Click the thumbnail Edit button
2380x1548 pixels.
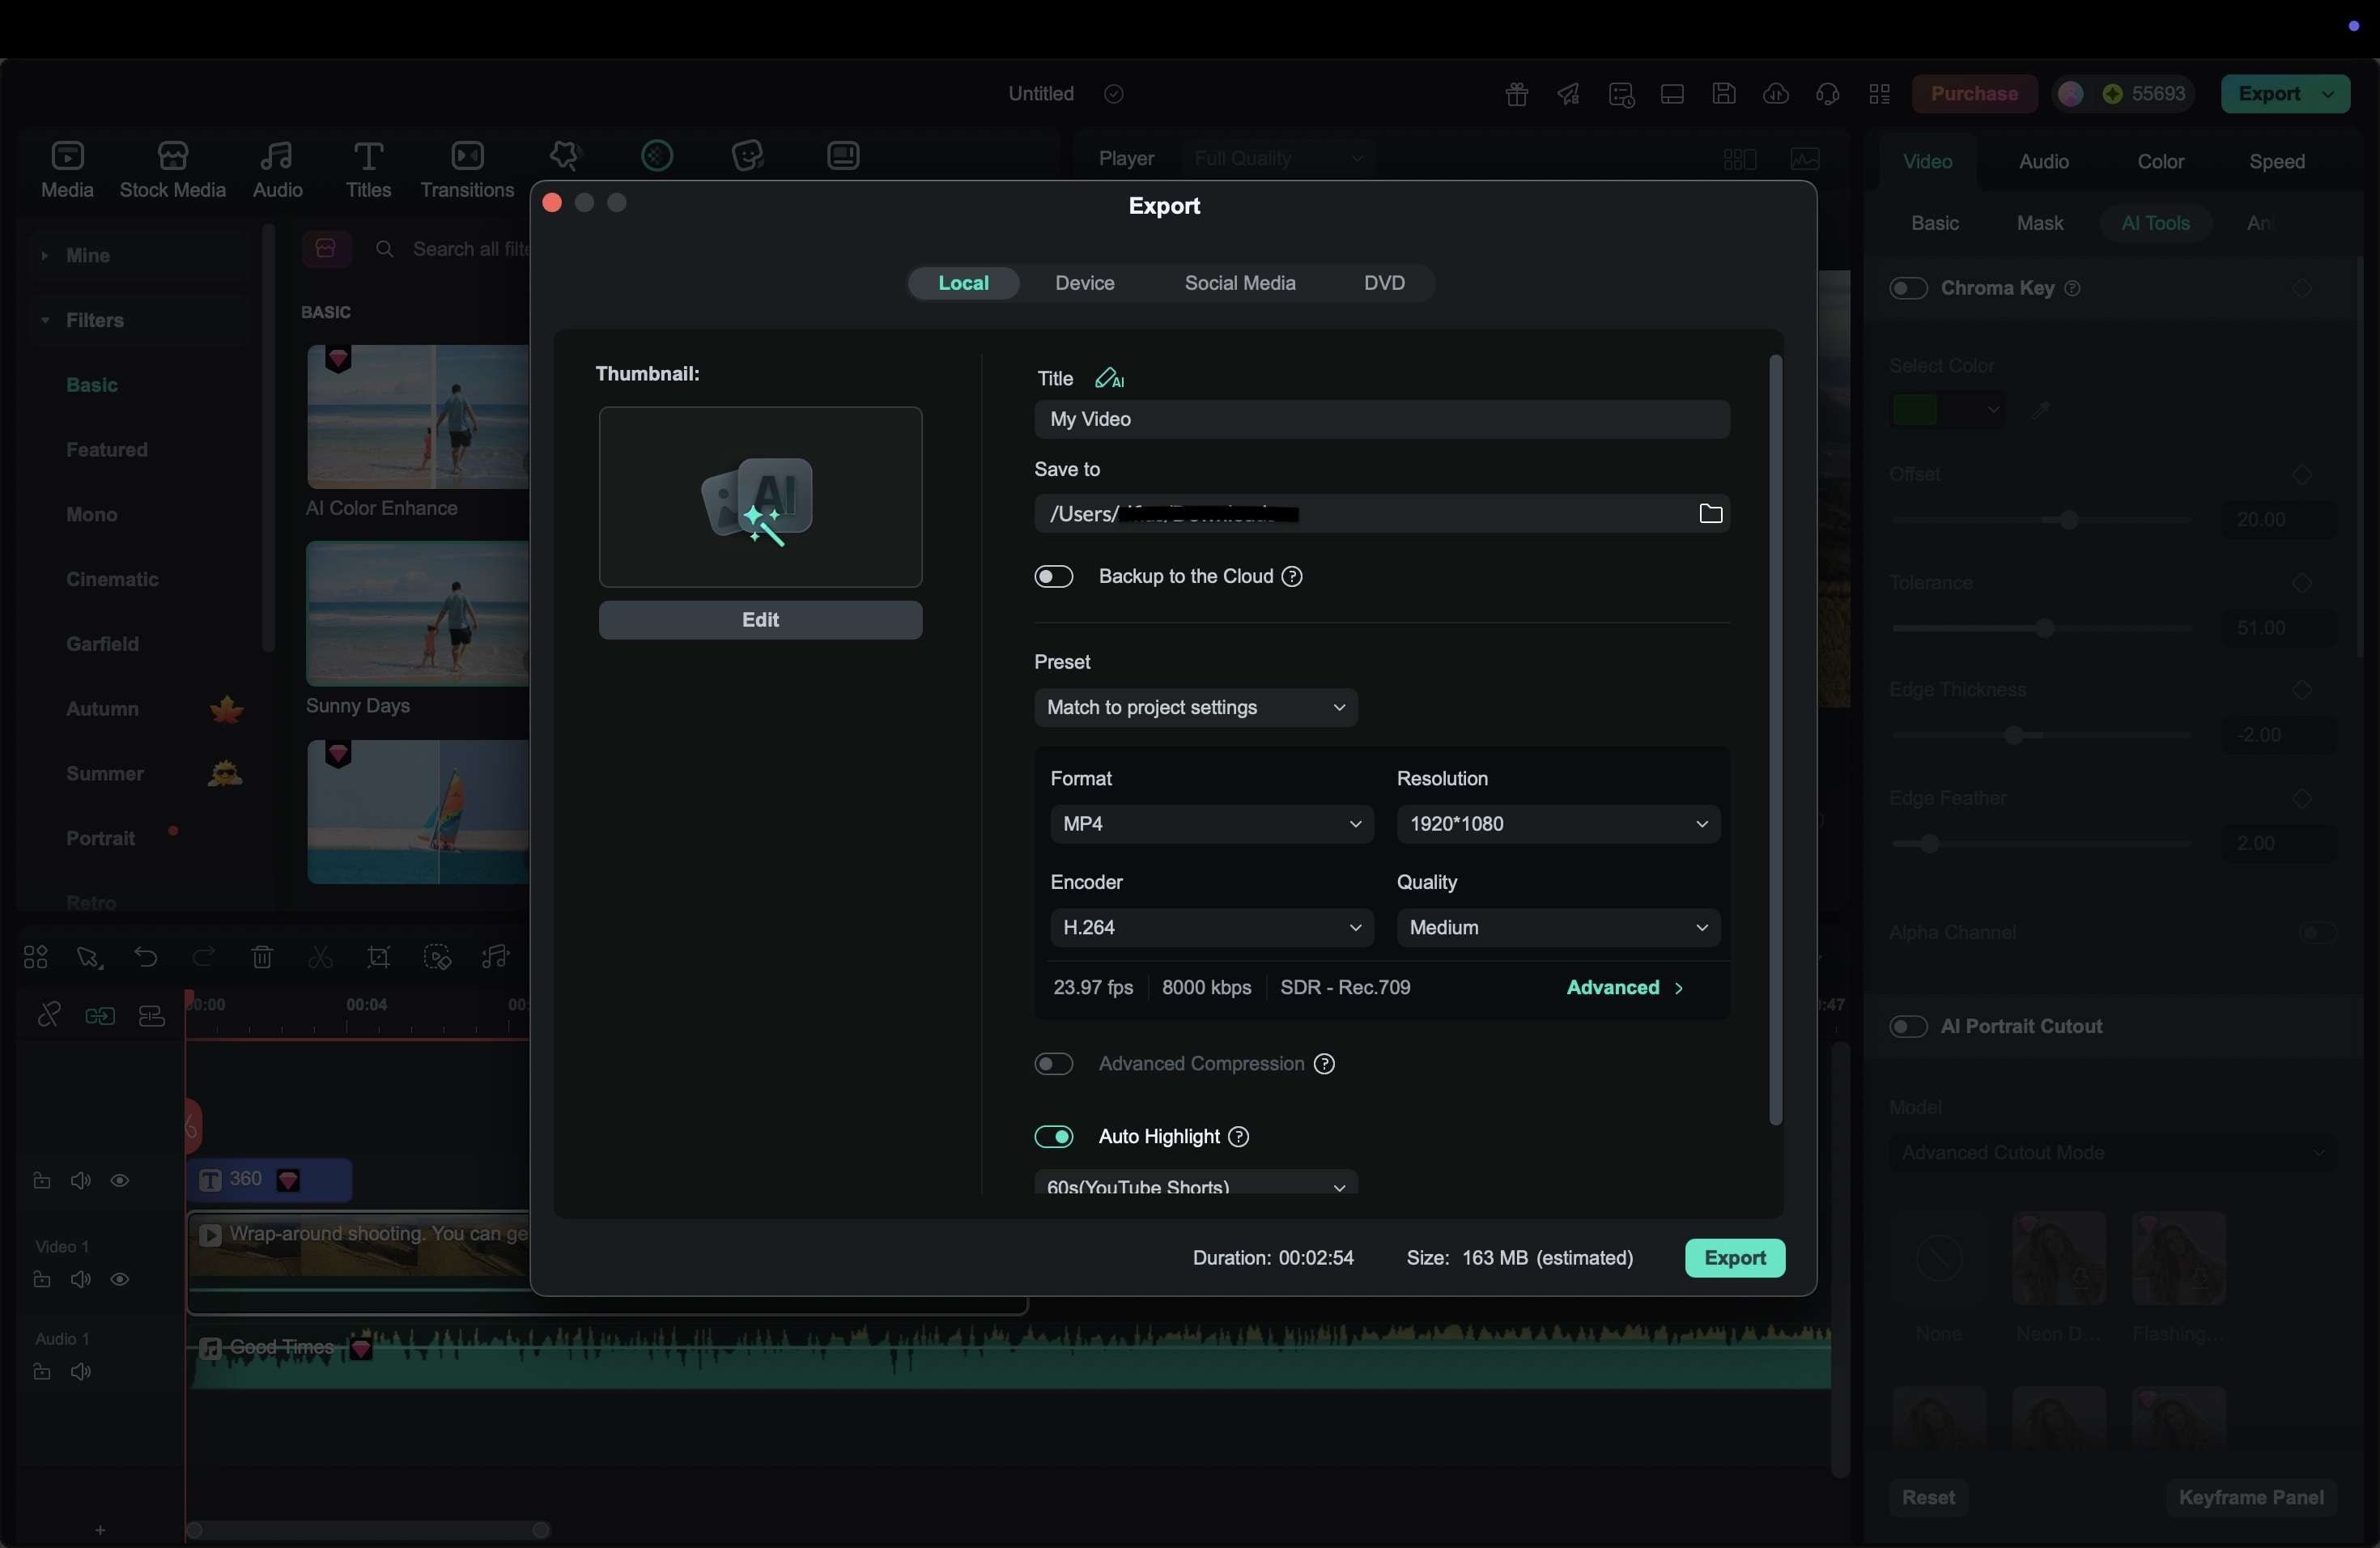click(x=760, y=620)
